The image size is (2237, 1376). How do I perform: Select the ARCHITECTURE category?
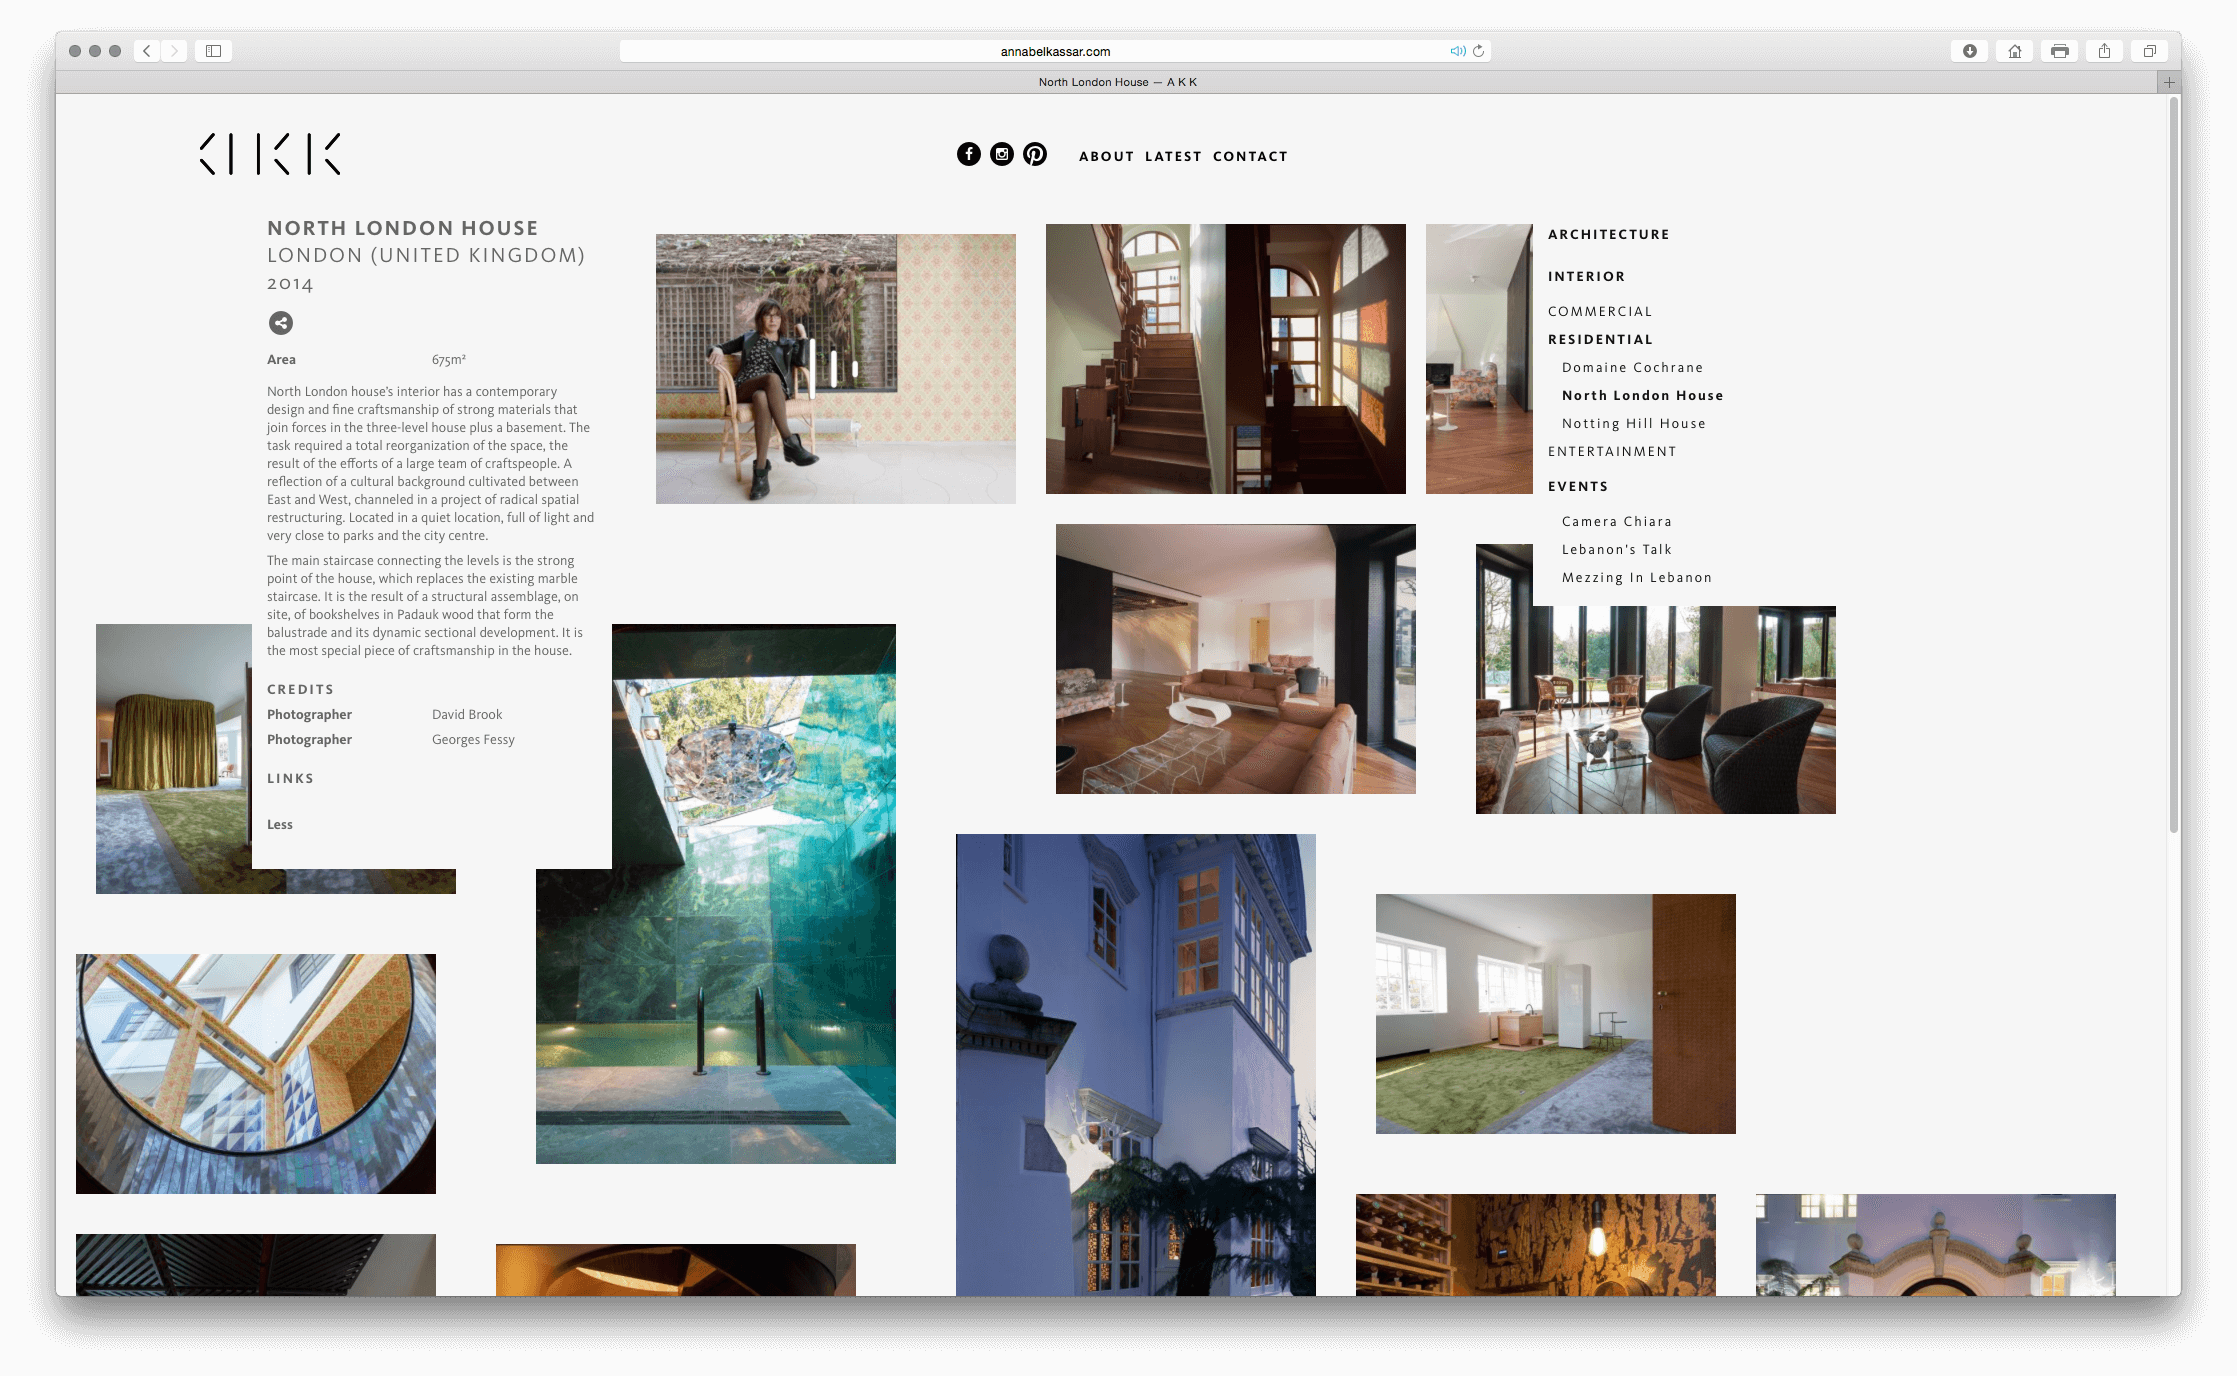pos(1608,234)
